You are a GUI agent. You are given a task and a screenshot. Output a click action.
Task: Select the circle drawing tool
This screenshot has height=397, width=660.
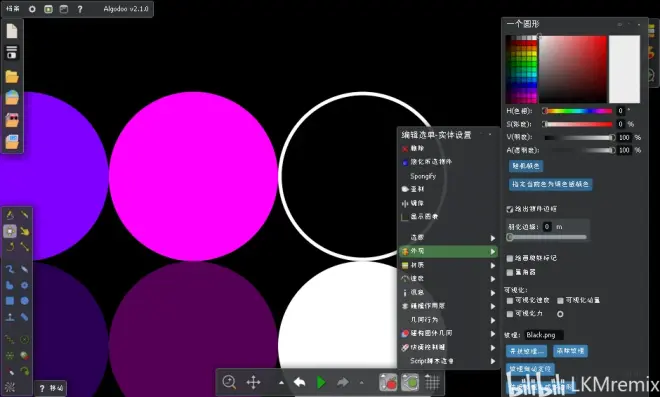tap(24, 301)
